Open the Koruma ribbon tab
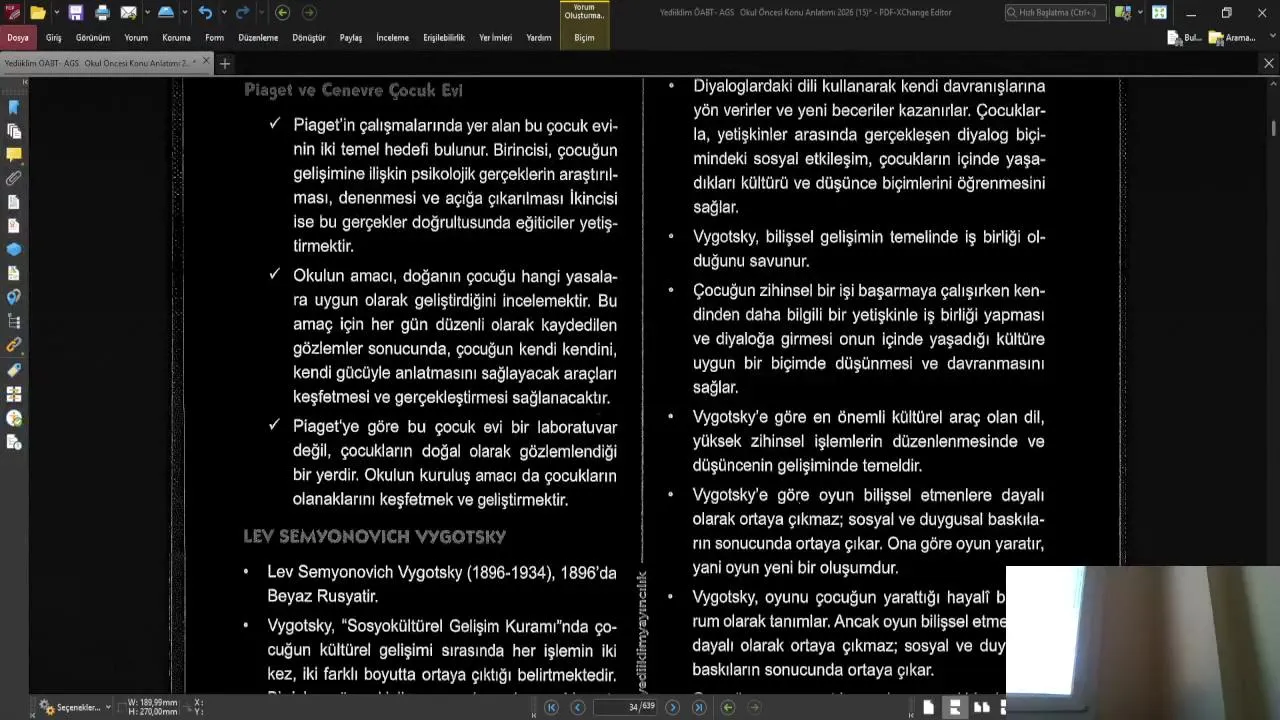Screen dimensions: 1280x720 coord(176,38)
